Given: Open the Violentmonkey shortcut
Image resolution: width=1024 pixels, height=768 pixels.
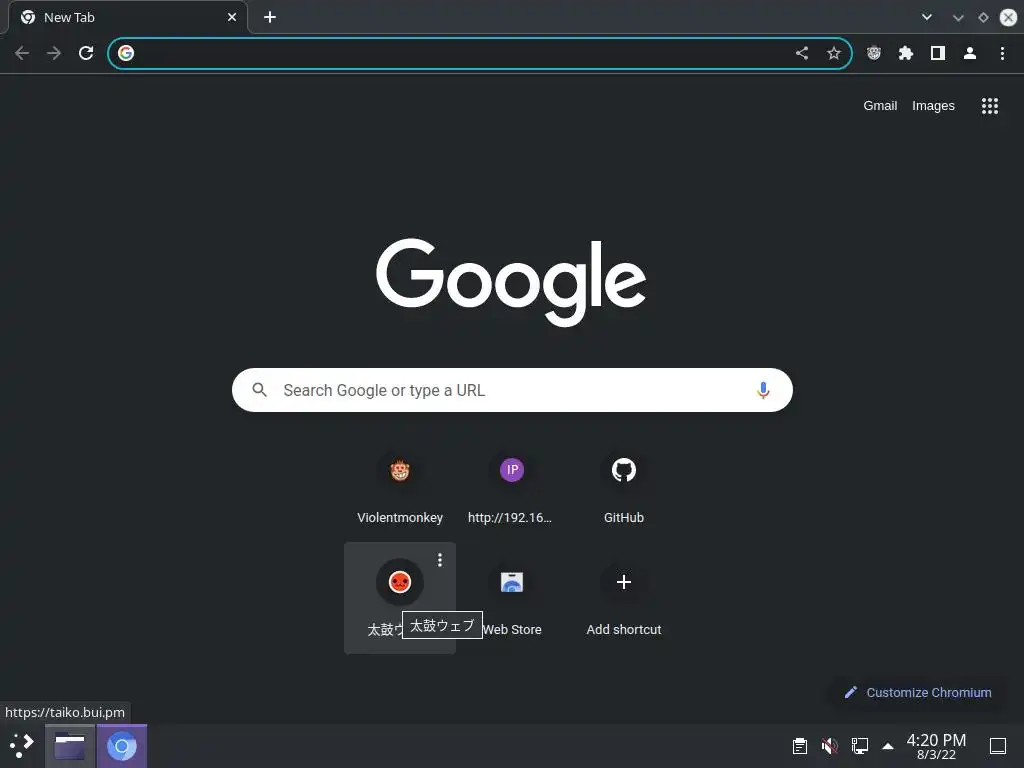Looking at the screenshot, I should (400, 486).
